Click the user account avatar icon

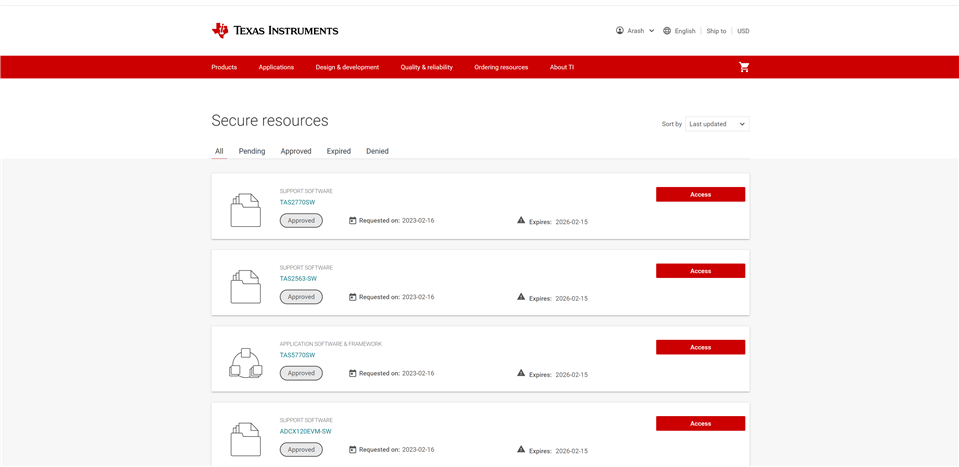[620, 31]
